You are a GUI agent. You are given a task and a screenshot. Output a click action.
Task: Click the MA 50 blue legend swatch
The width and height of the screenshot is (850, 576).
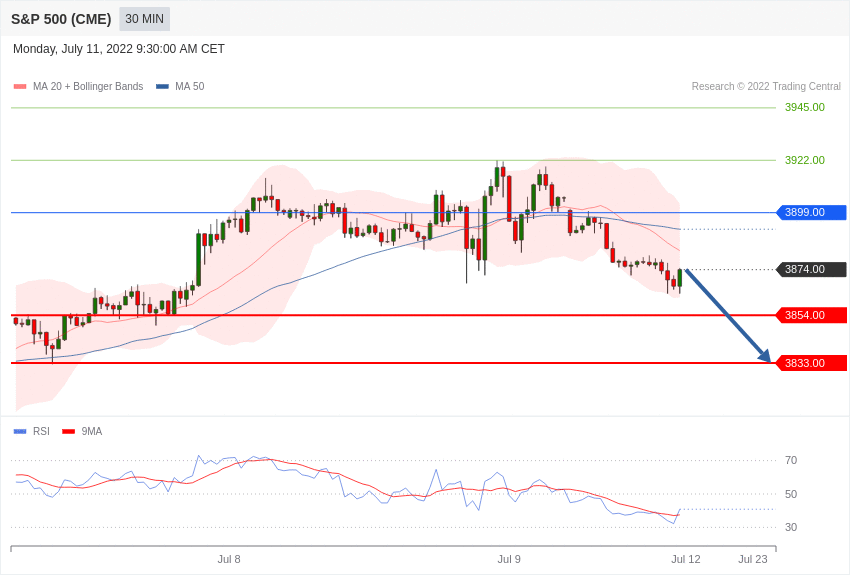162,86
